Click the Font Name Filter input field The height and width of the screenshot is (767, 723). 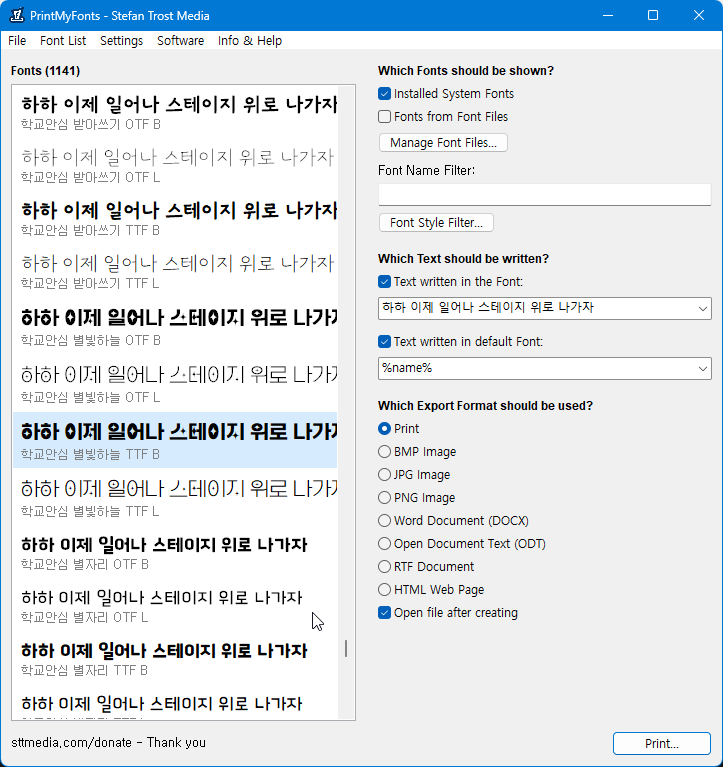click(x=544, y=195)
